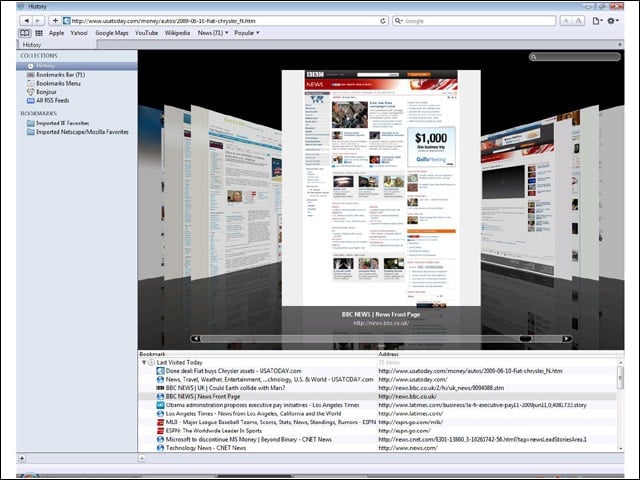Open the Show All Bookmarks book icon
The image size is (640, 480).
pos(24,33)
